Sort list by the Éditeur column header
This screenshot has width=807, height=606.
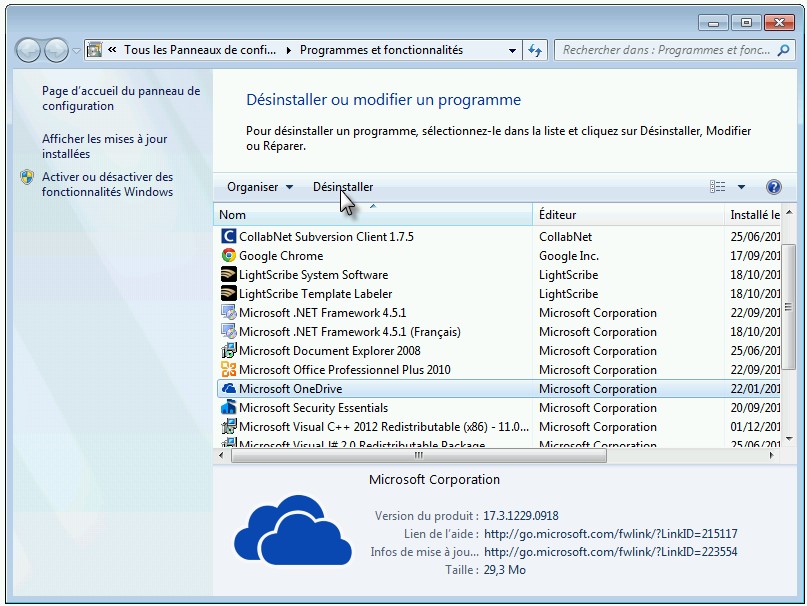[627, 215]
